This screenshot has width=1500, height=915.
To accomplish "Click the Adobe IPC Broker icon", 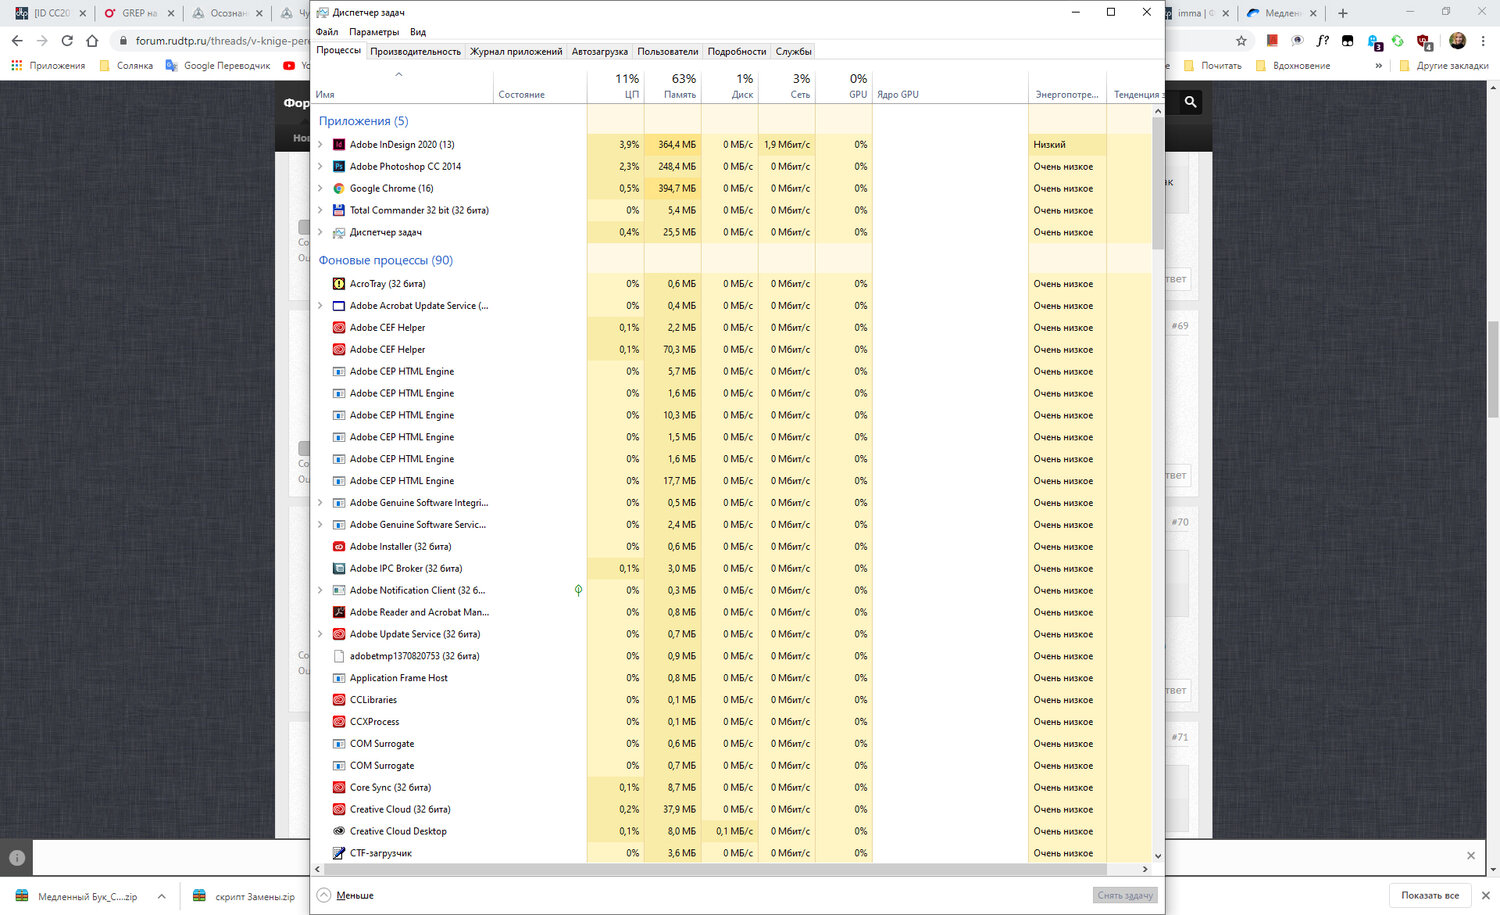I will click(x=339, y=569).
